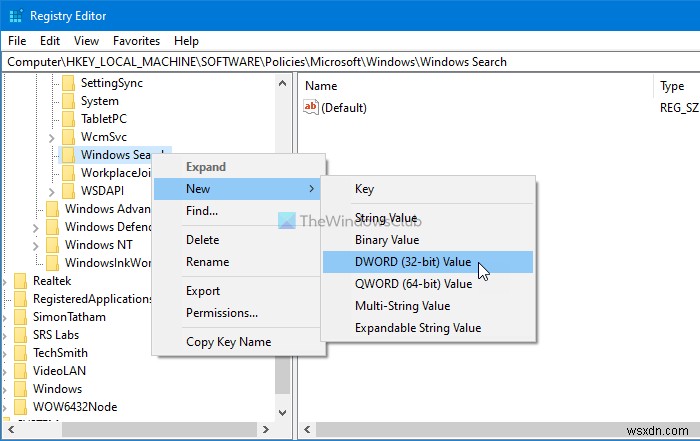Image resolution: width=700 pixels, height=441 pixels.
Task: Click the Type column header
Action: click(x=672, y=86)
